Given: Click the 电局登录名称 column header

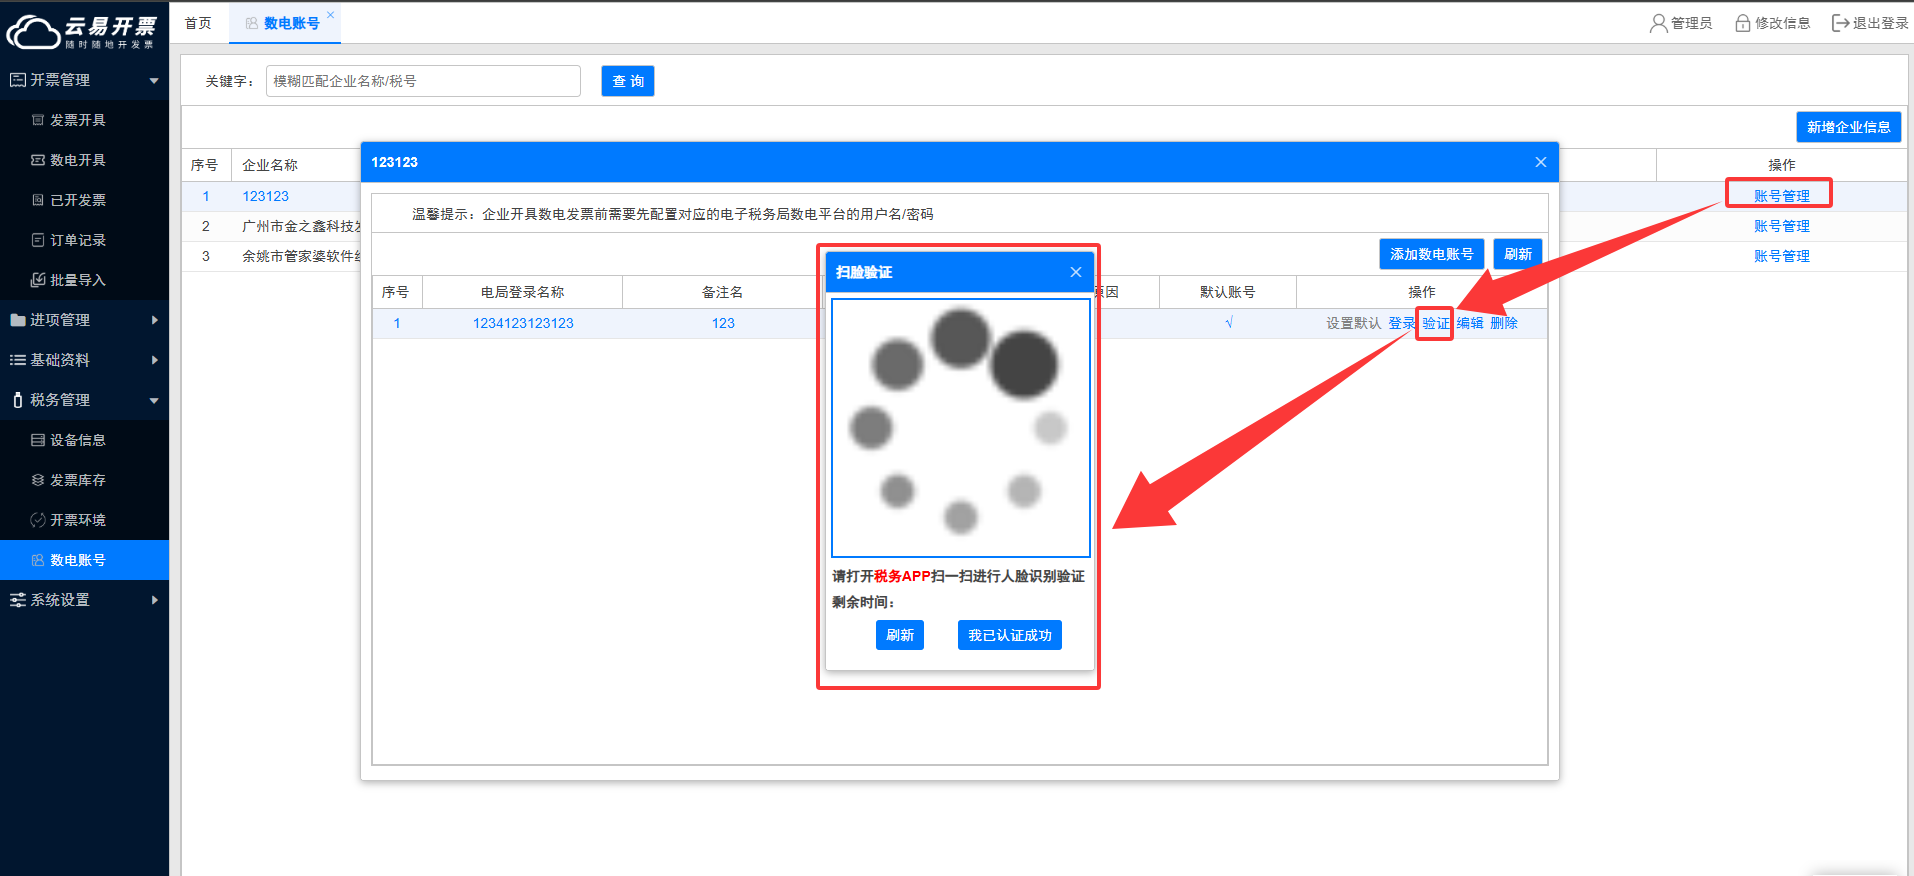Looking at the screenshot, I should [x=523, y=292].
